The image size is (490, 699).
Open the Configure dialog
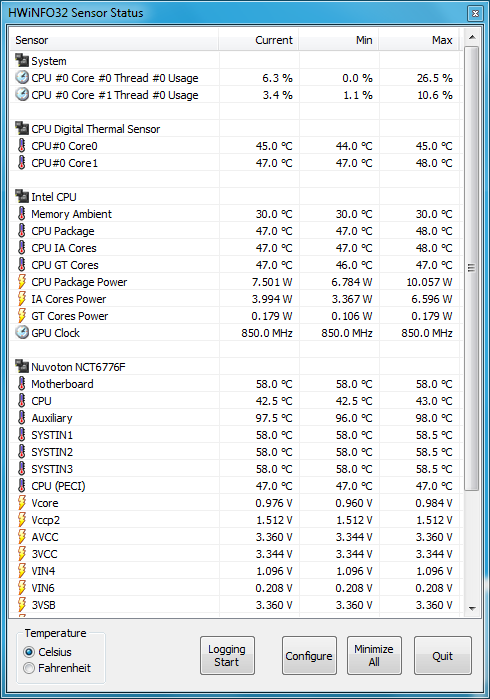pyautogui.click(x=309, y=655)
